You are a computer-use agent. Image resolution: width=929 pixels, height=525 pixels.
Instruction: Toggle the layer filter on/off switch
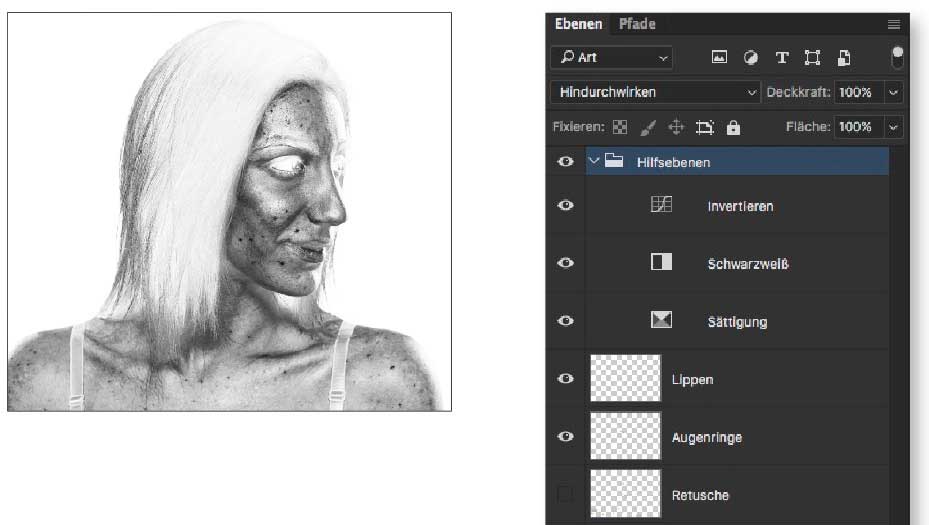898,56
